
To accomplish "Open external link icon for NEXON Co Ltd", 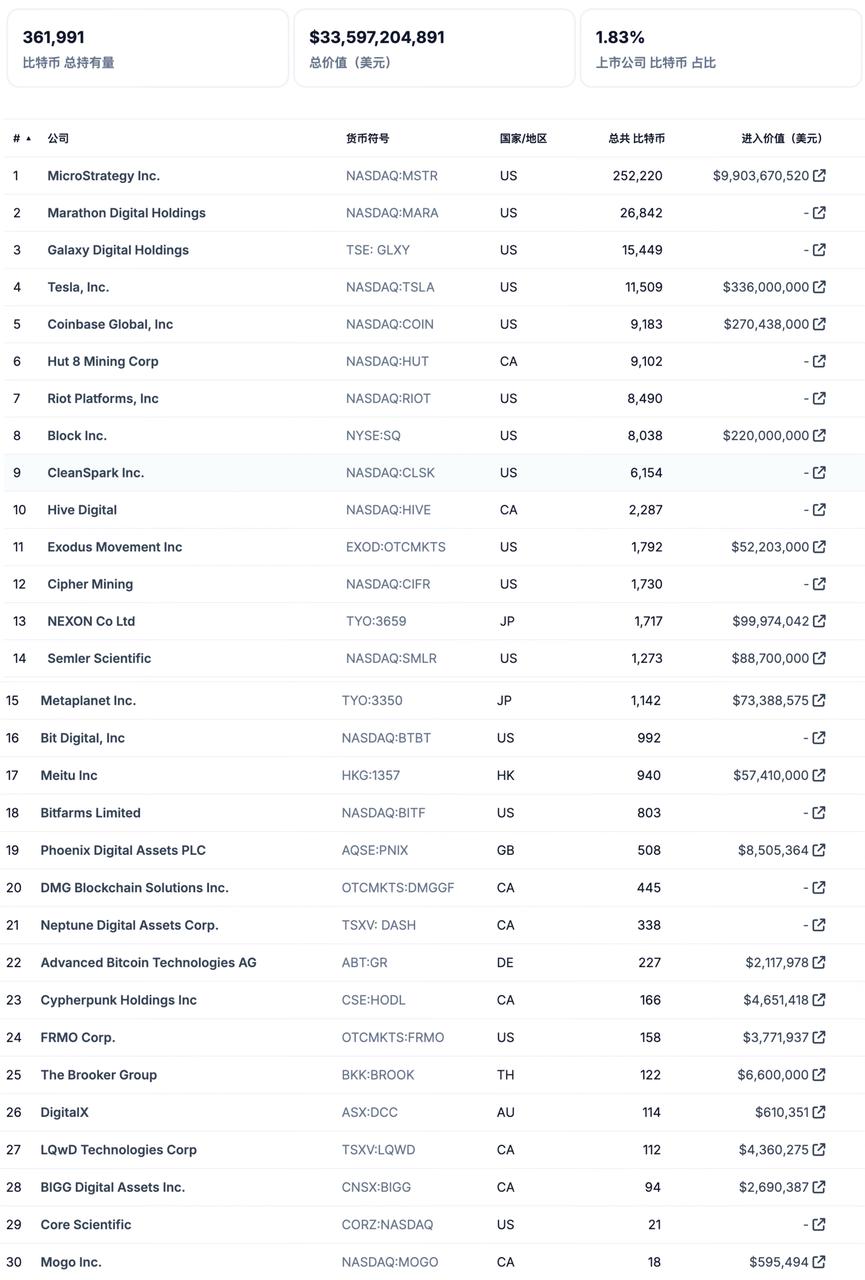I will tap(819, 621).
